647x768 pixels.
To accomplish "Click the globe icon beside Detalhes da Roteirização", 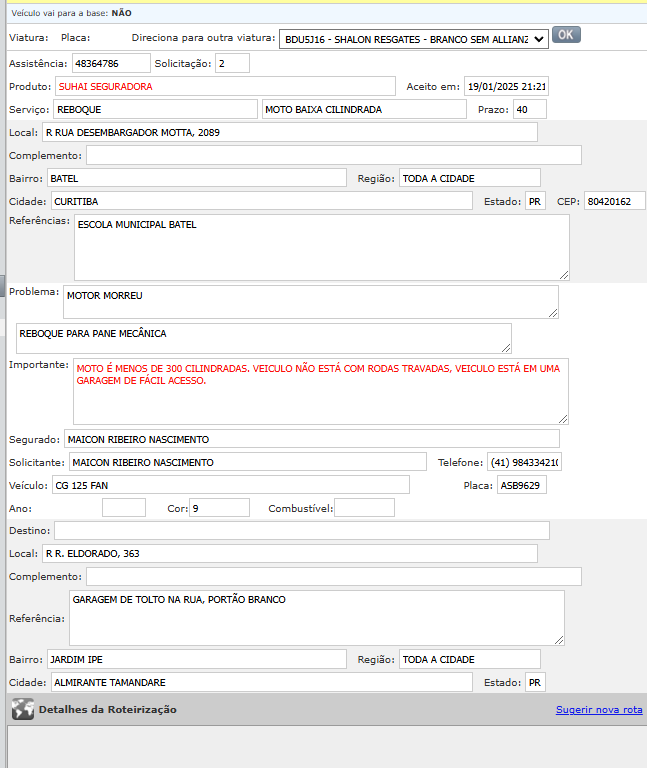I will 23,709.
